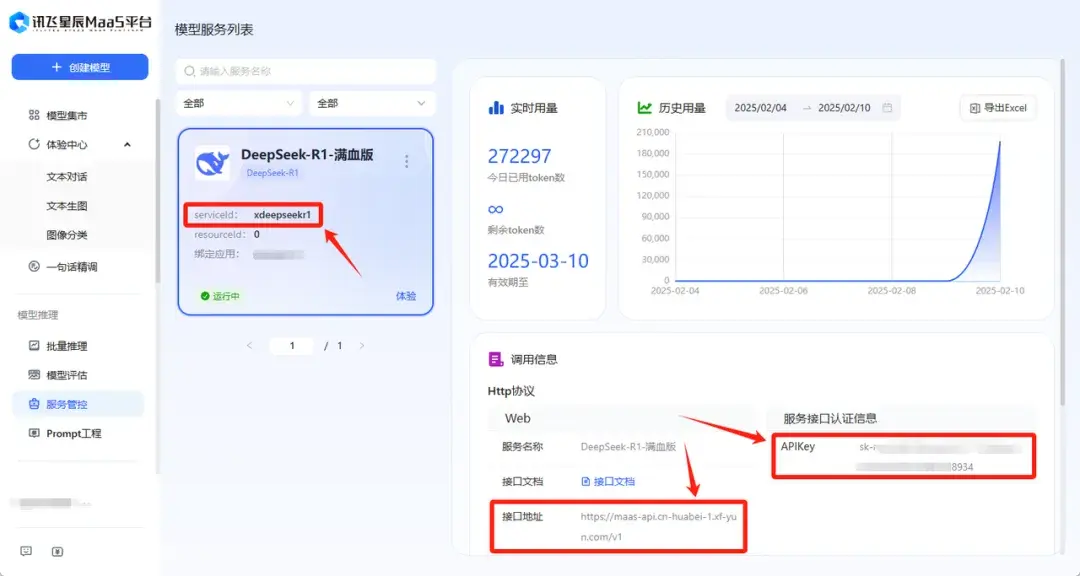The image size is (1080, 576).
Task: Click the DeepSeek whale logo
Action: [213, 163]
